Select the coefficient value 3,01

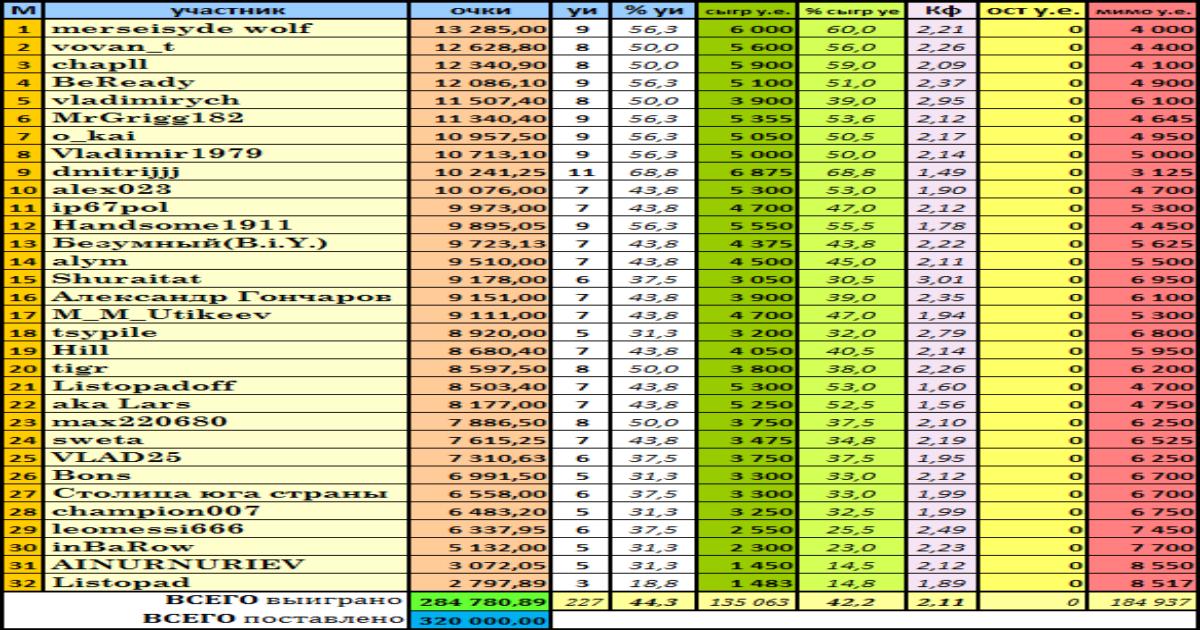point(940,279)
